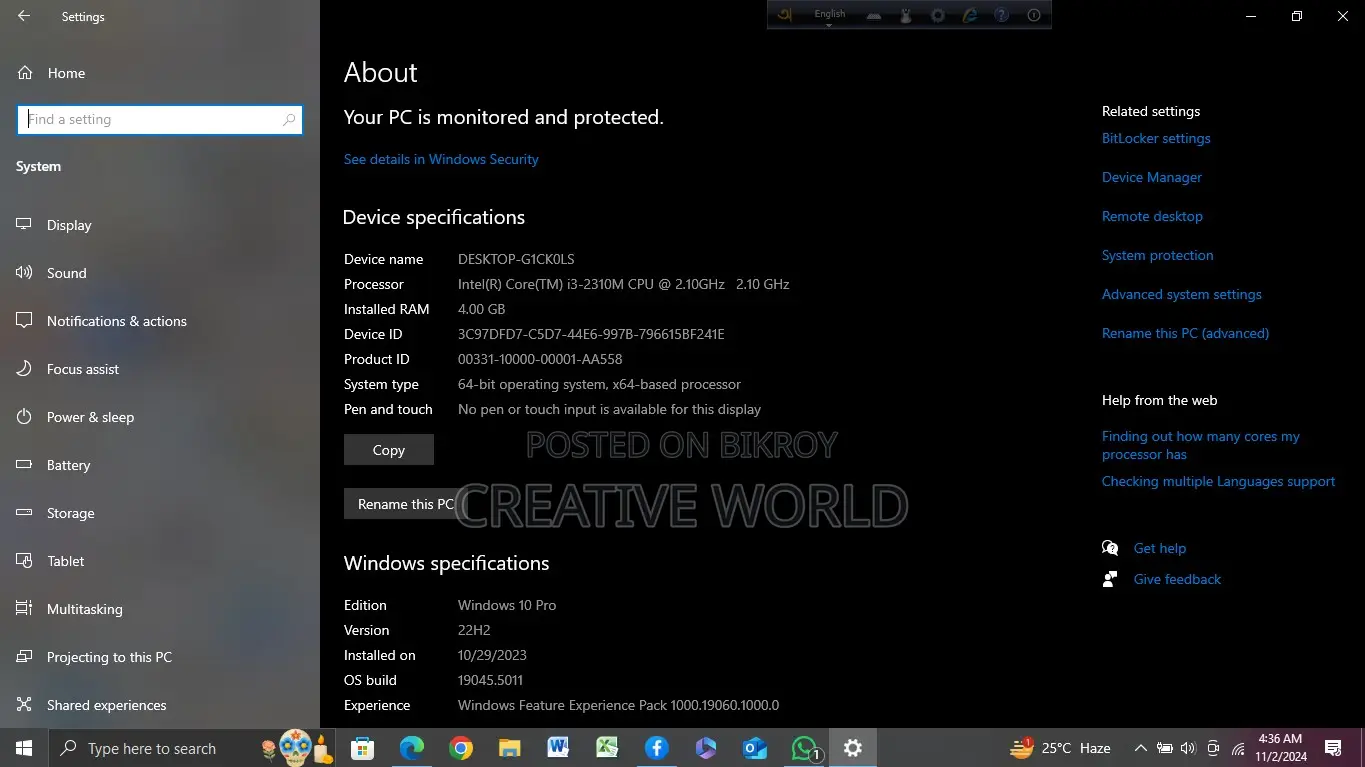The width and height of the screenshot is (1365, 767).
Task: Expand the English language dropdown in floating bar
Action: 829,15
